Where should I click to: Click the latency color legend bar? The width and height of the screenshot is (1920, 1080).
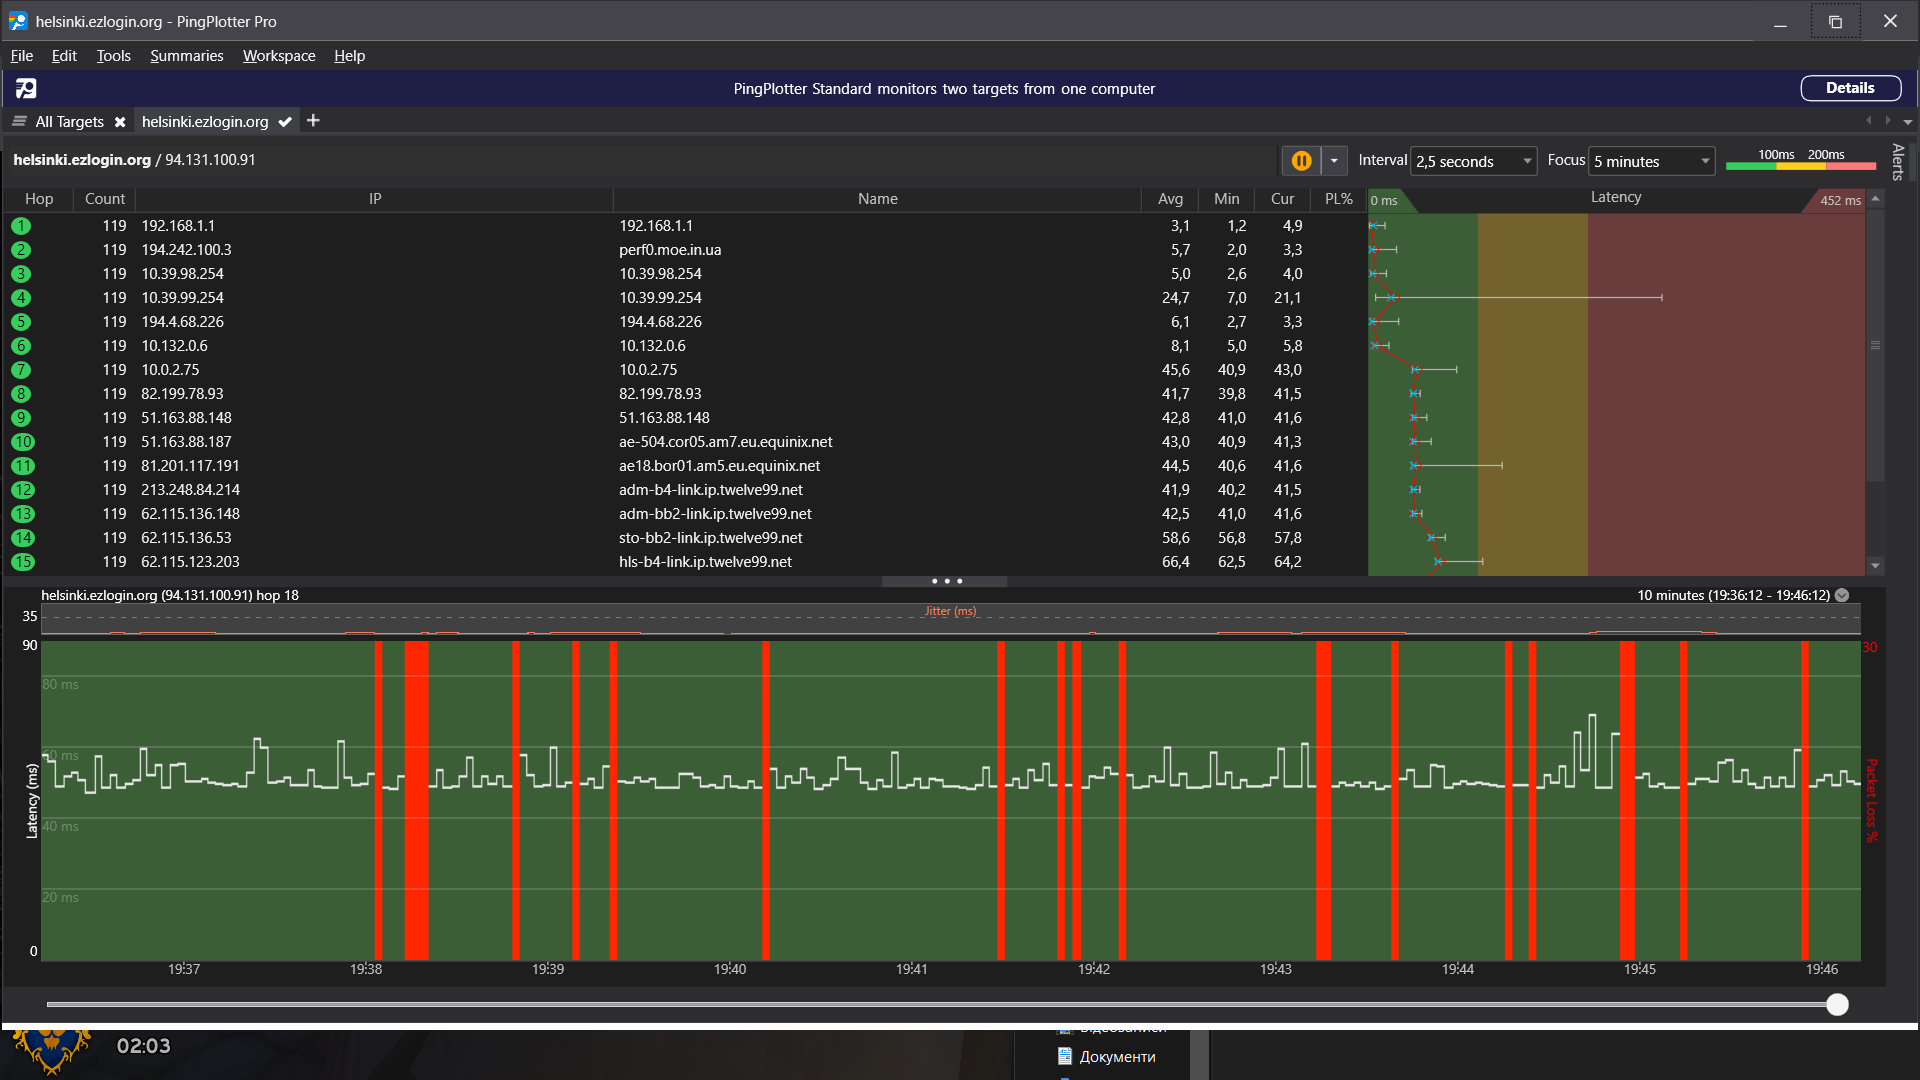click(1801, 165)
